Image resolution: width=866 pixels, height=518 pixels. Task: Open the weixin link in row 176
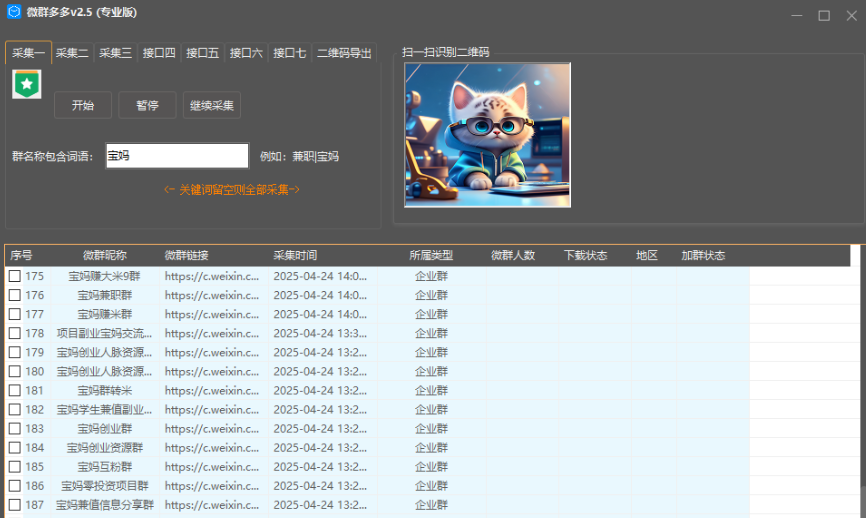pos(211,295)
